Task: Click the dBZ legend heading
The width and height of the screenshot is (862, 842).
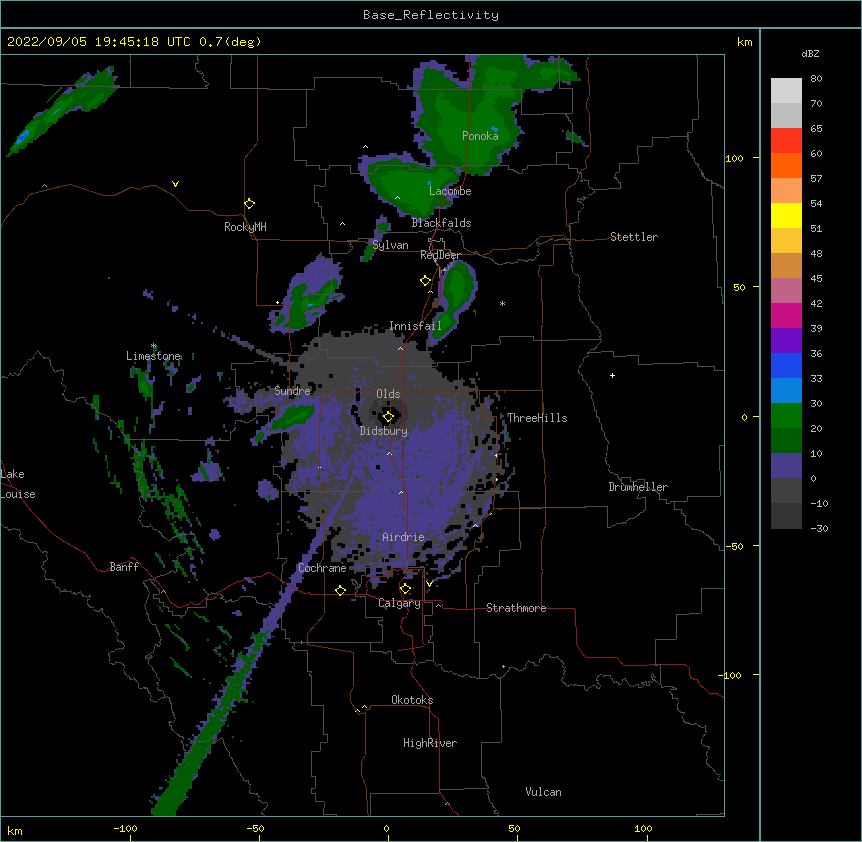Action: point(810,53)
